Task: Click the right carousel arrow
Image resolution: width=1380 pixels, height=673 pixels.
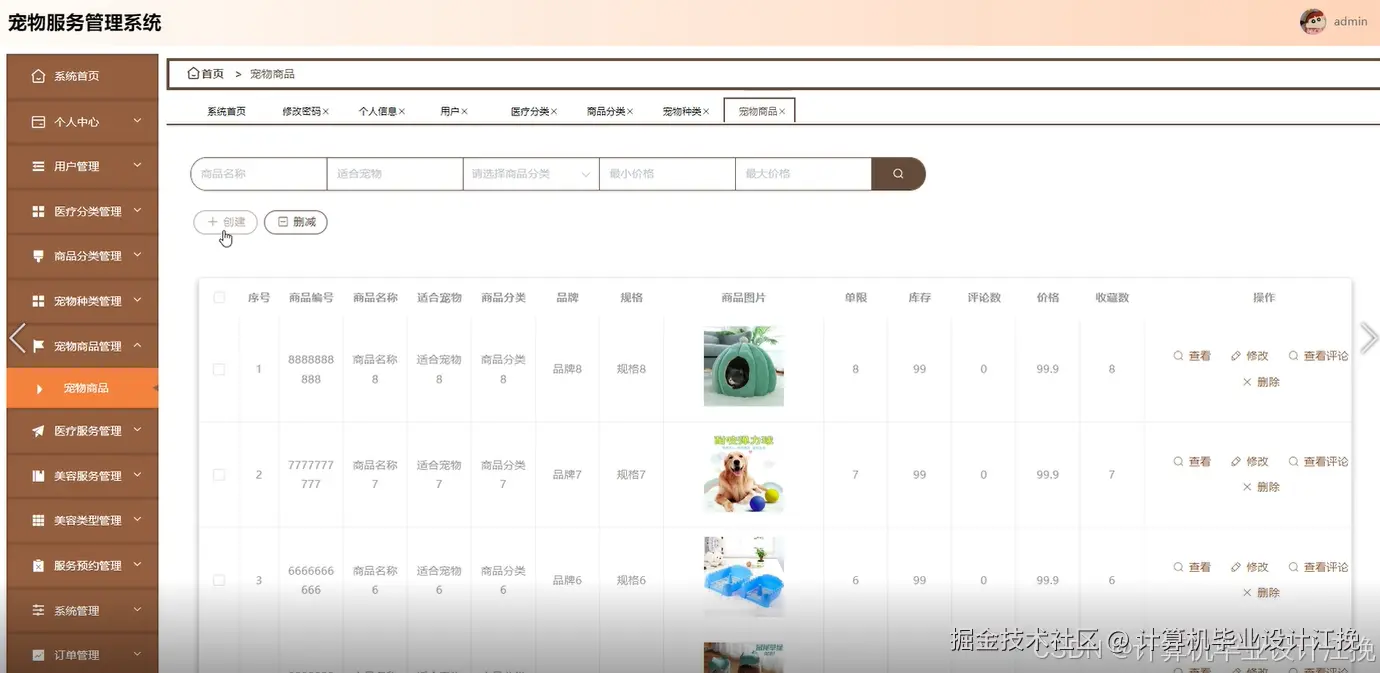Action: 1369,338
